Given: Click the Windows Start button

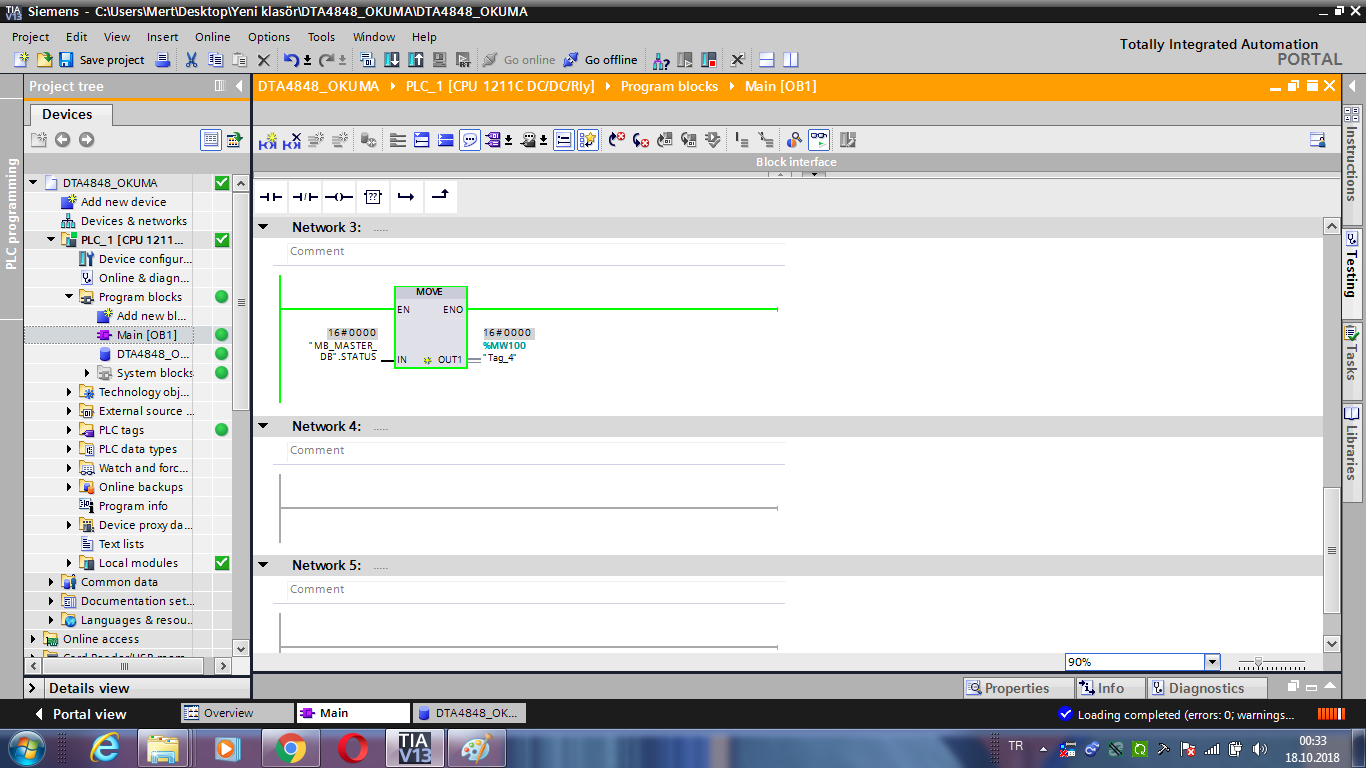Looking at the screenshot, I should click(26, 748).
